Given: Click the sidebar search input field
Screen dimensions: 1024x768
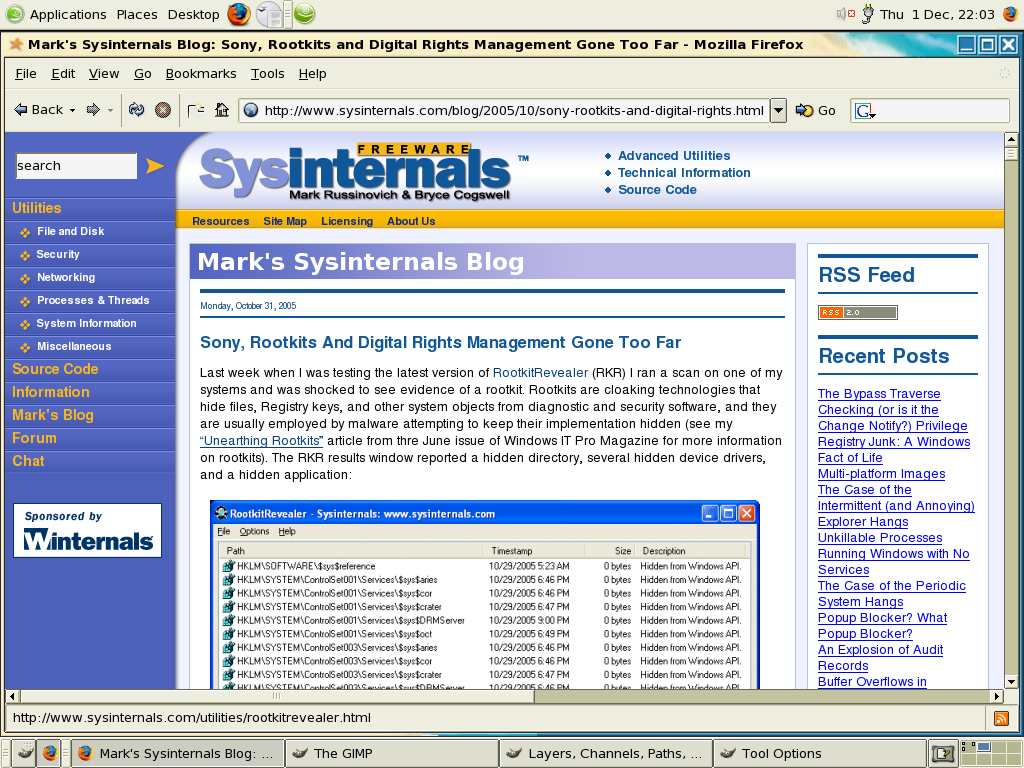Looking at the screenshot, I should pyautogui.click(x=76, y=166).
